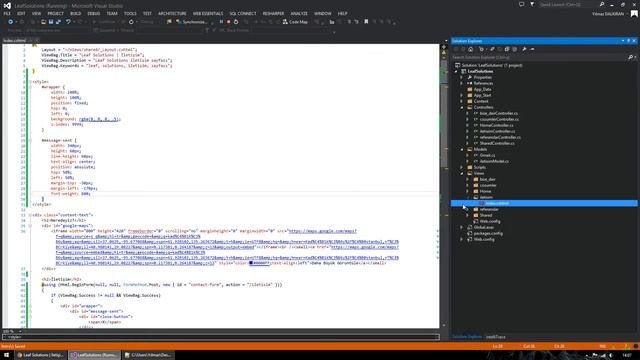The height and width of the screenshot is (360, 640).
Task: Open the DEBUG menu
Action: [94, 13]
